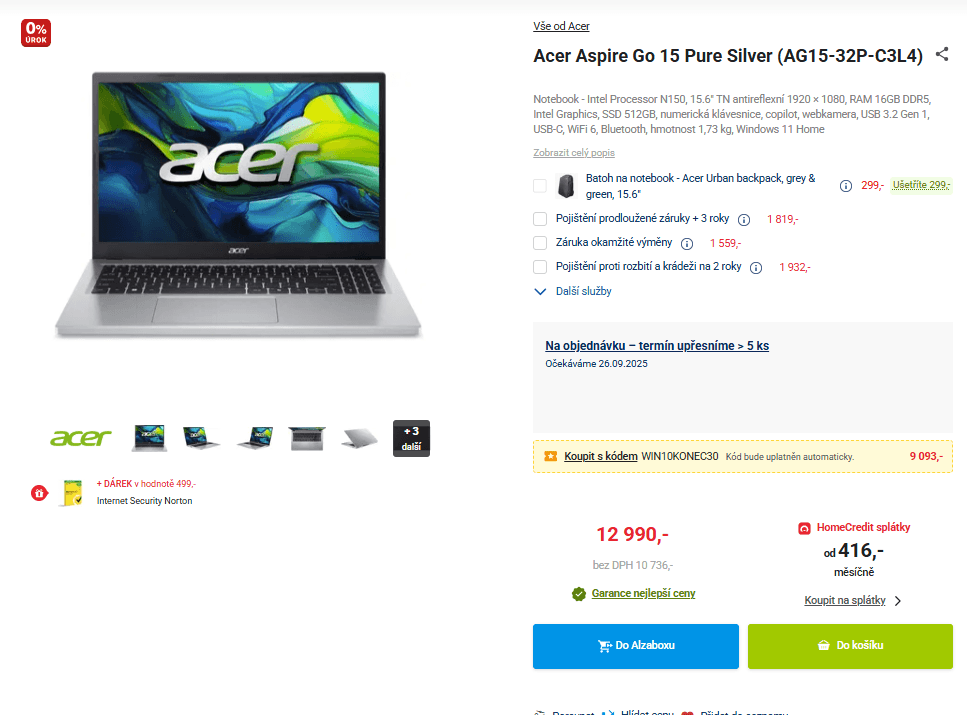Click the 0% úrok badge icon
The image size is (967, 715).
(36, 33)
